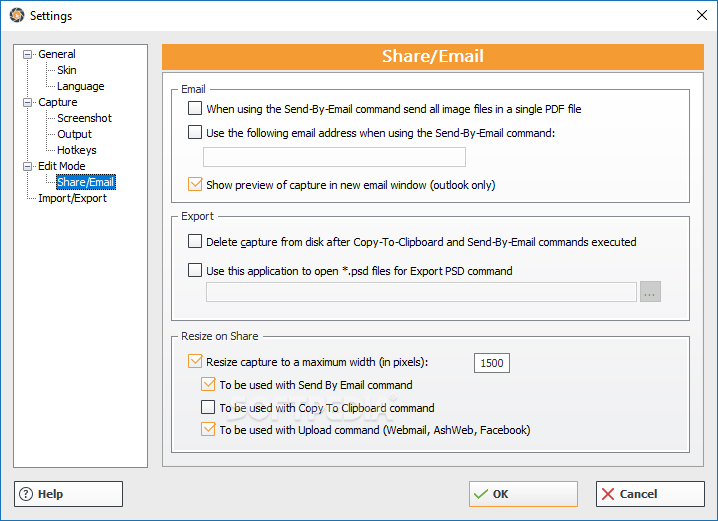Click the Cancel button

(650, 494)
